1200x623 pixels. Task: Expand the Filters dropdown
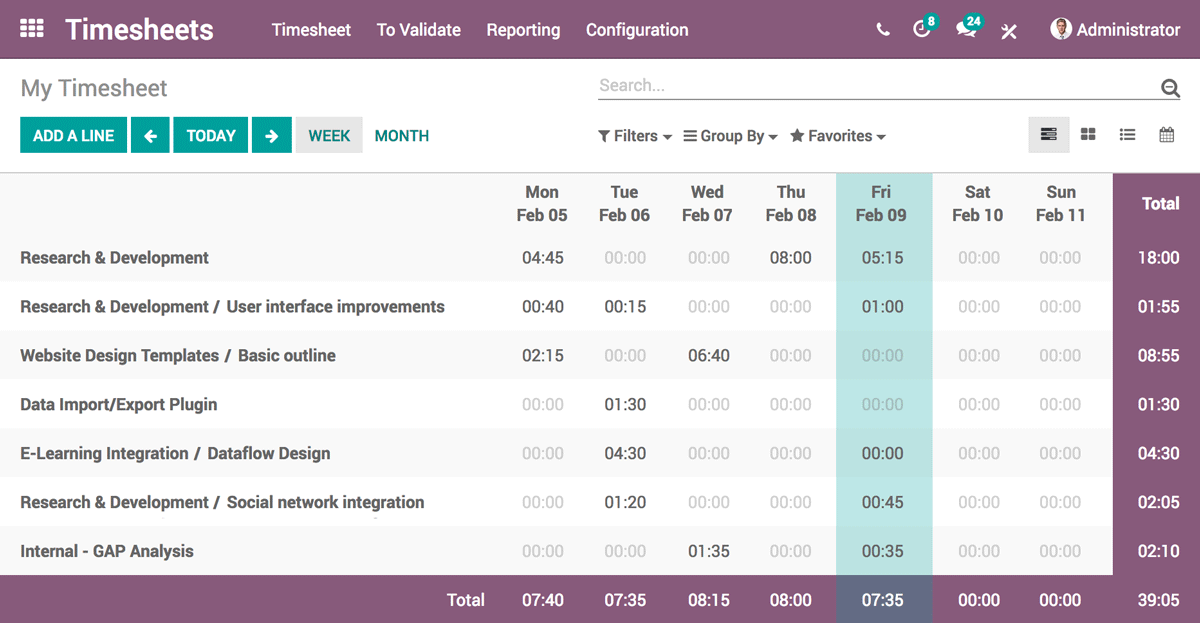pyautogui.click(x=635, y=136)
